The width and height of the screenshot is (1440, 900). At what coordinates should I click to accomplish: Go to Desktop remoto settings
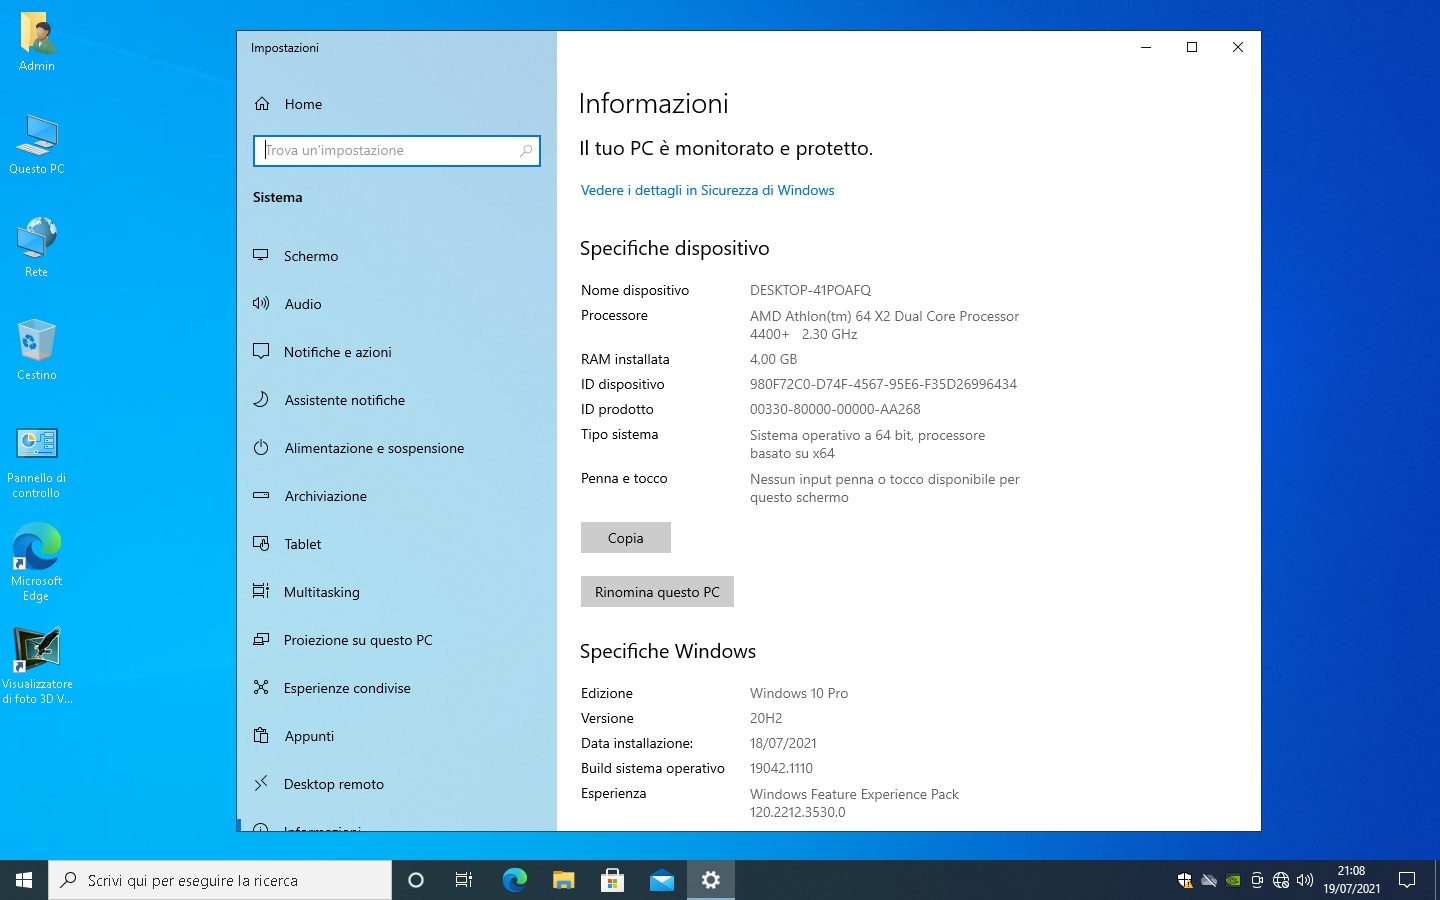333,784
